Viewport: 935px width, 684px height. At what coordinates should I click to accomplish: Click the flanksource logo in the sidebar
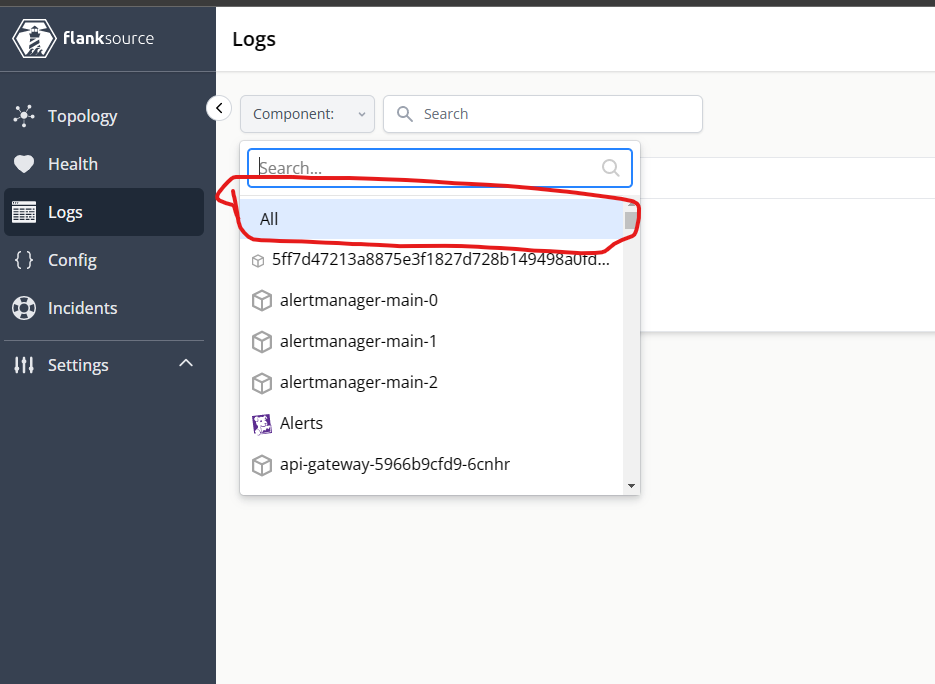pyautogui.click(x=33, y=38)
